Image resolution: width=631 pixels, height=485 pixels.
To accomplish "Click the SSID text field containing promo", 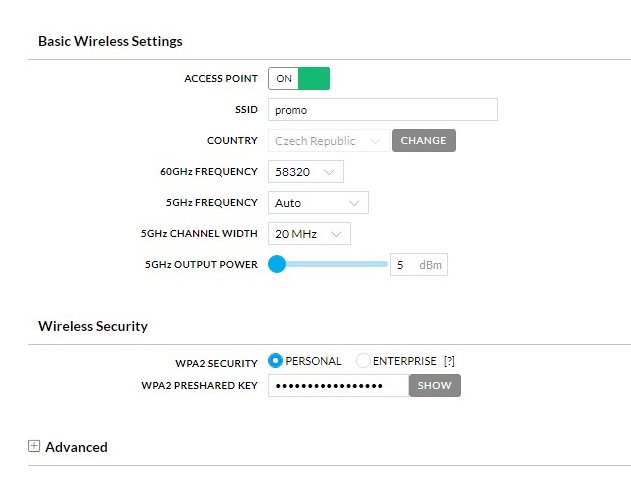I will [382, 110].
